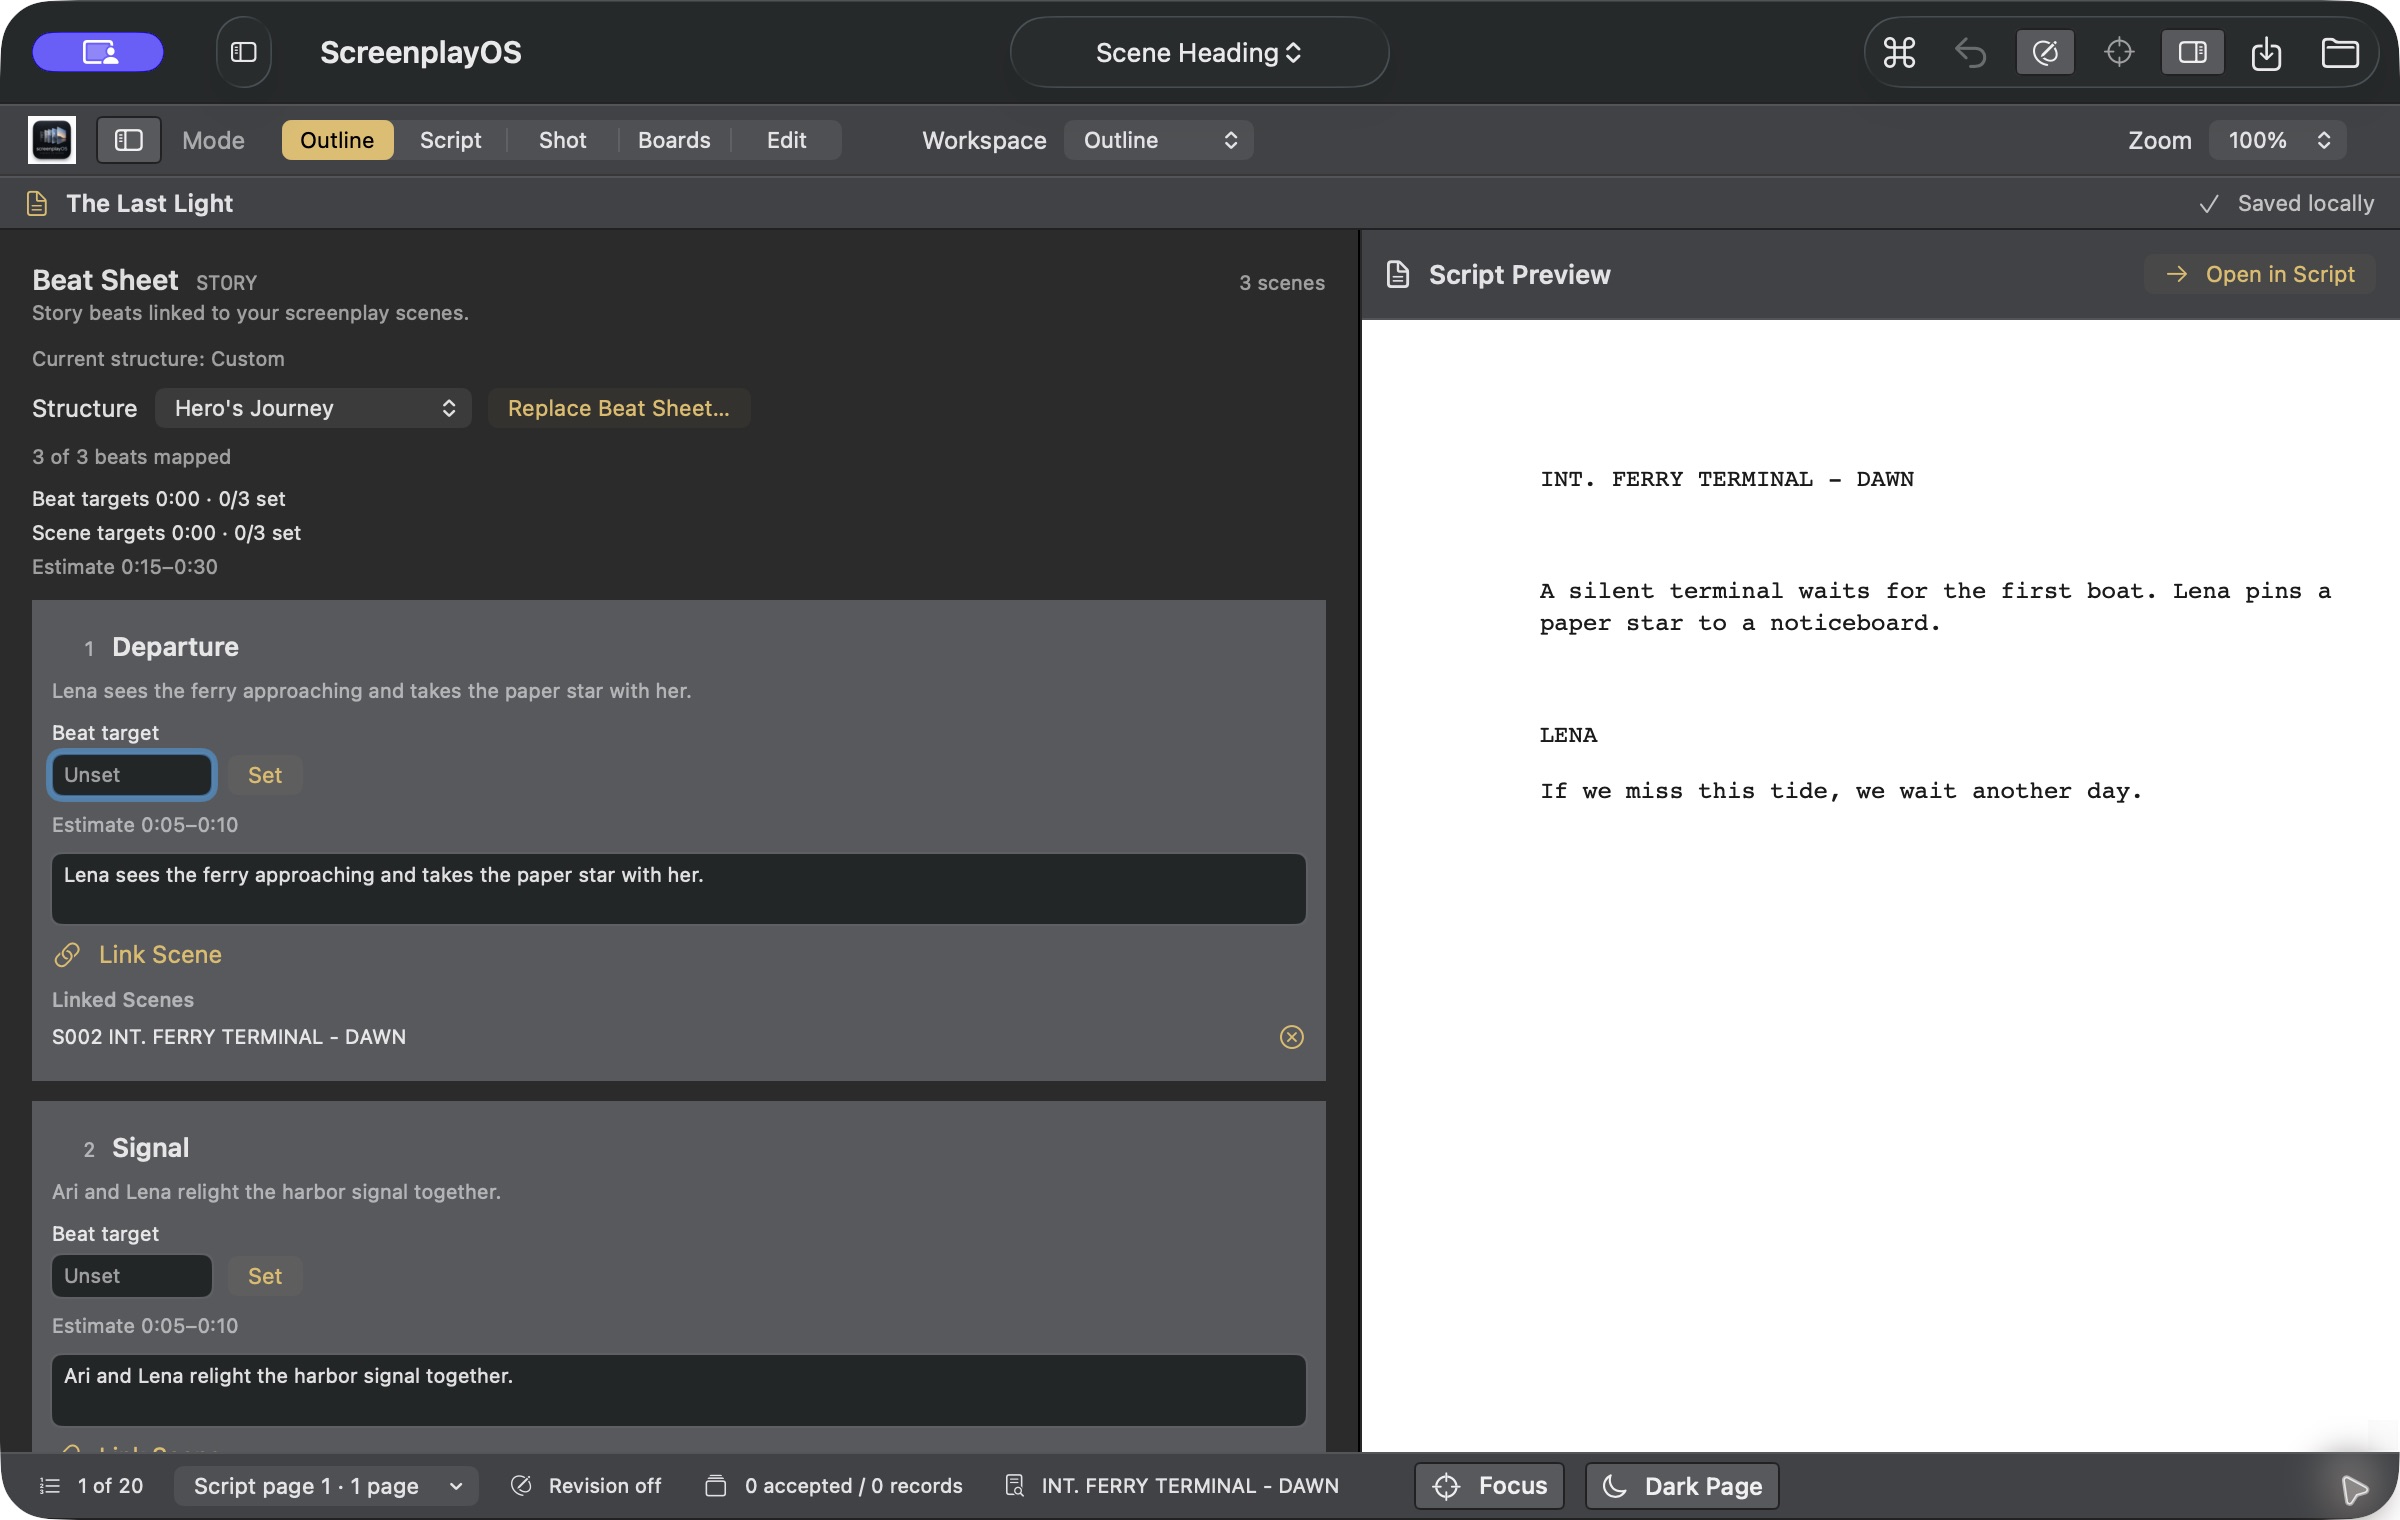This screenshot has height=1520, width=2400.
Task: Click the moon icon on Dark Page
Action: click(x=1615, y=1486)
